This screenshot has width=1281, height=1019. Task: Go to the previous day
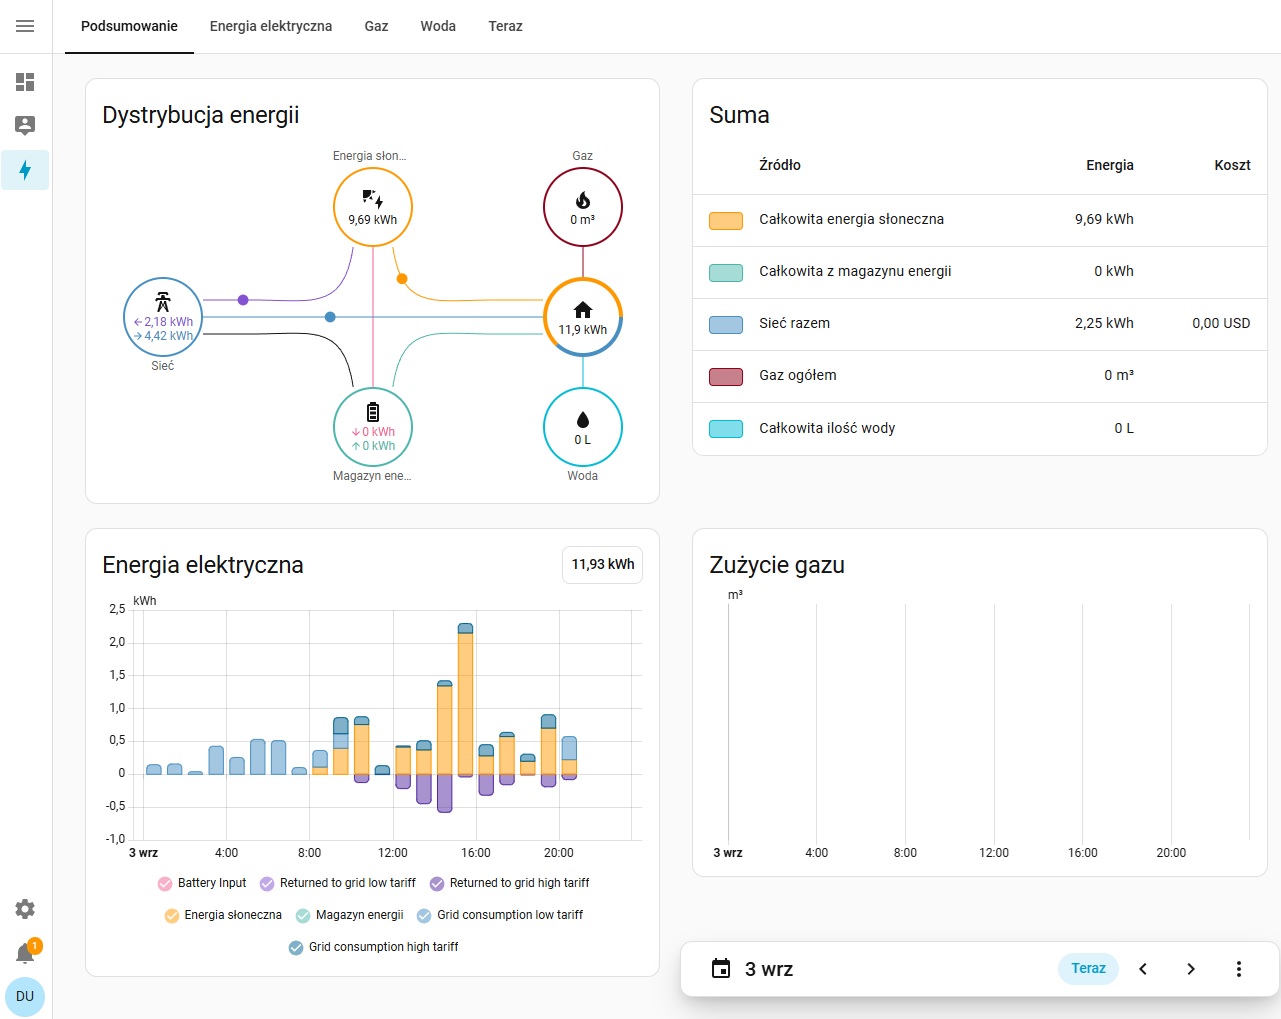[1143, 968]
